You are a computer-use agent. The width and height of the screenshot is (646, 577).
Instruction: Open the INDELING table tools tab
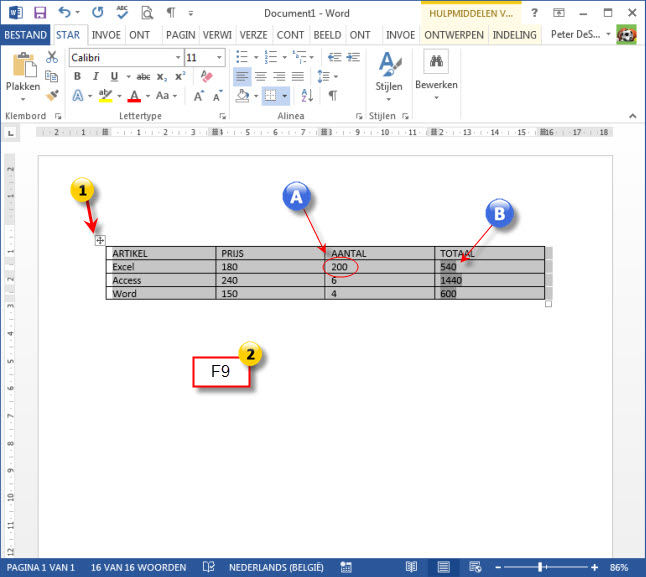point(515,35)
